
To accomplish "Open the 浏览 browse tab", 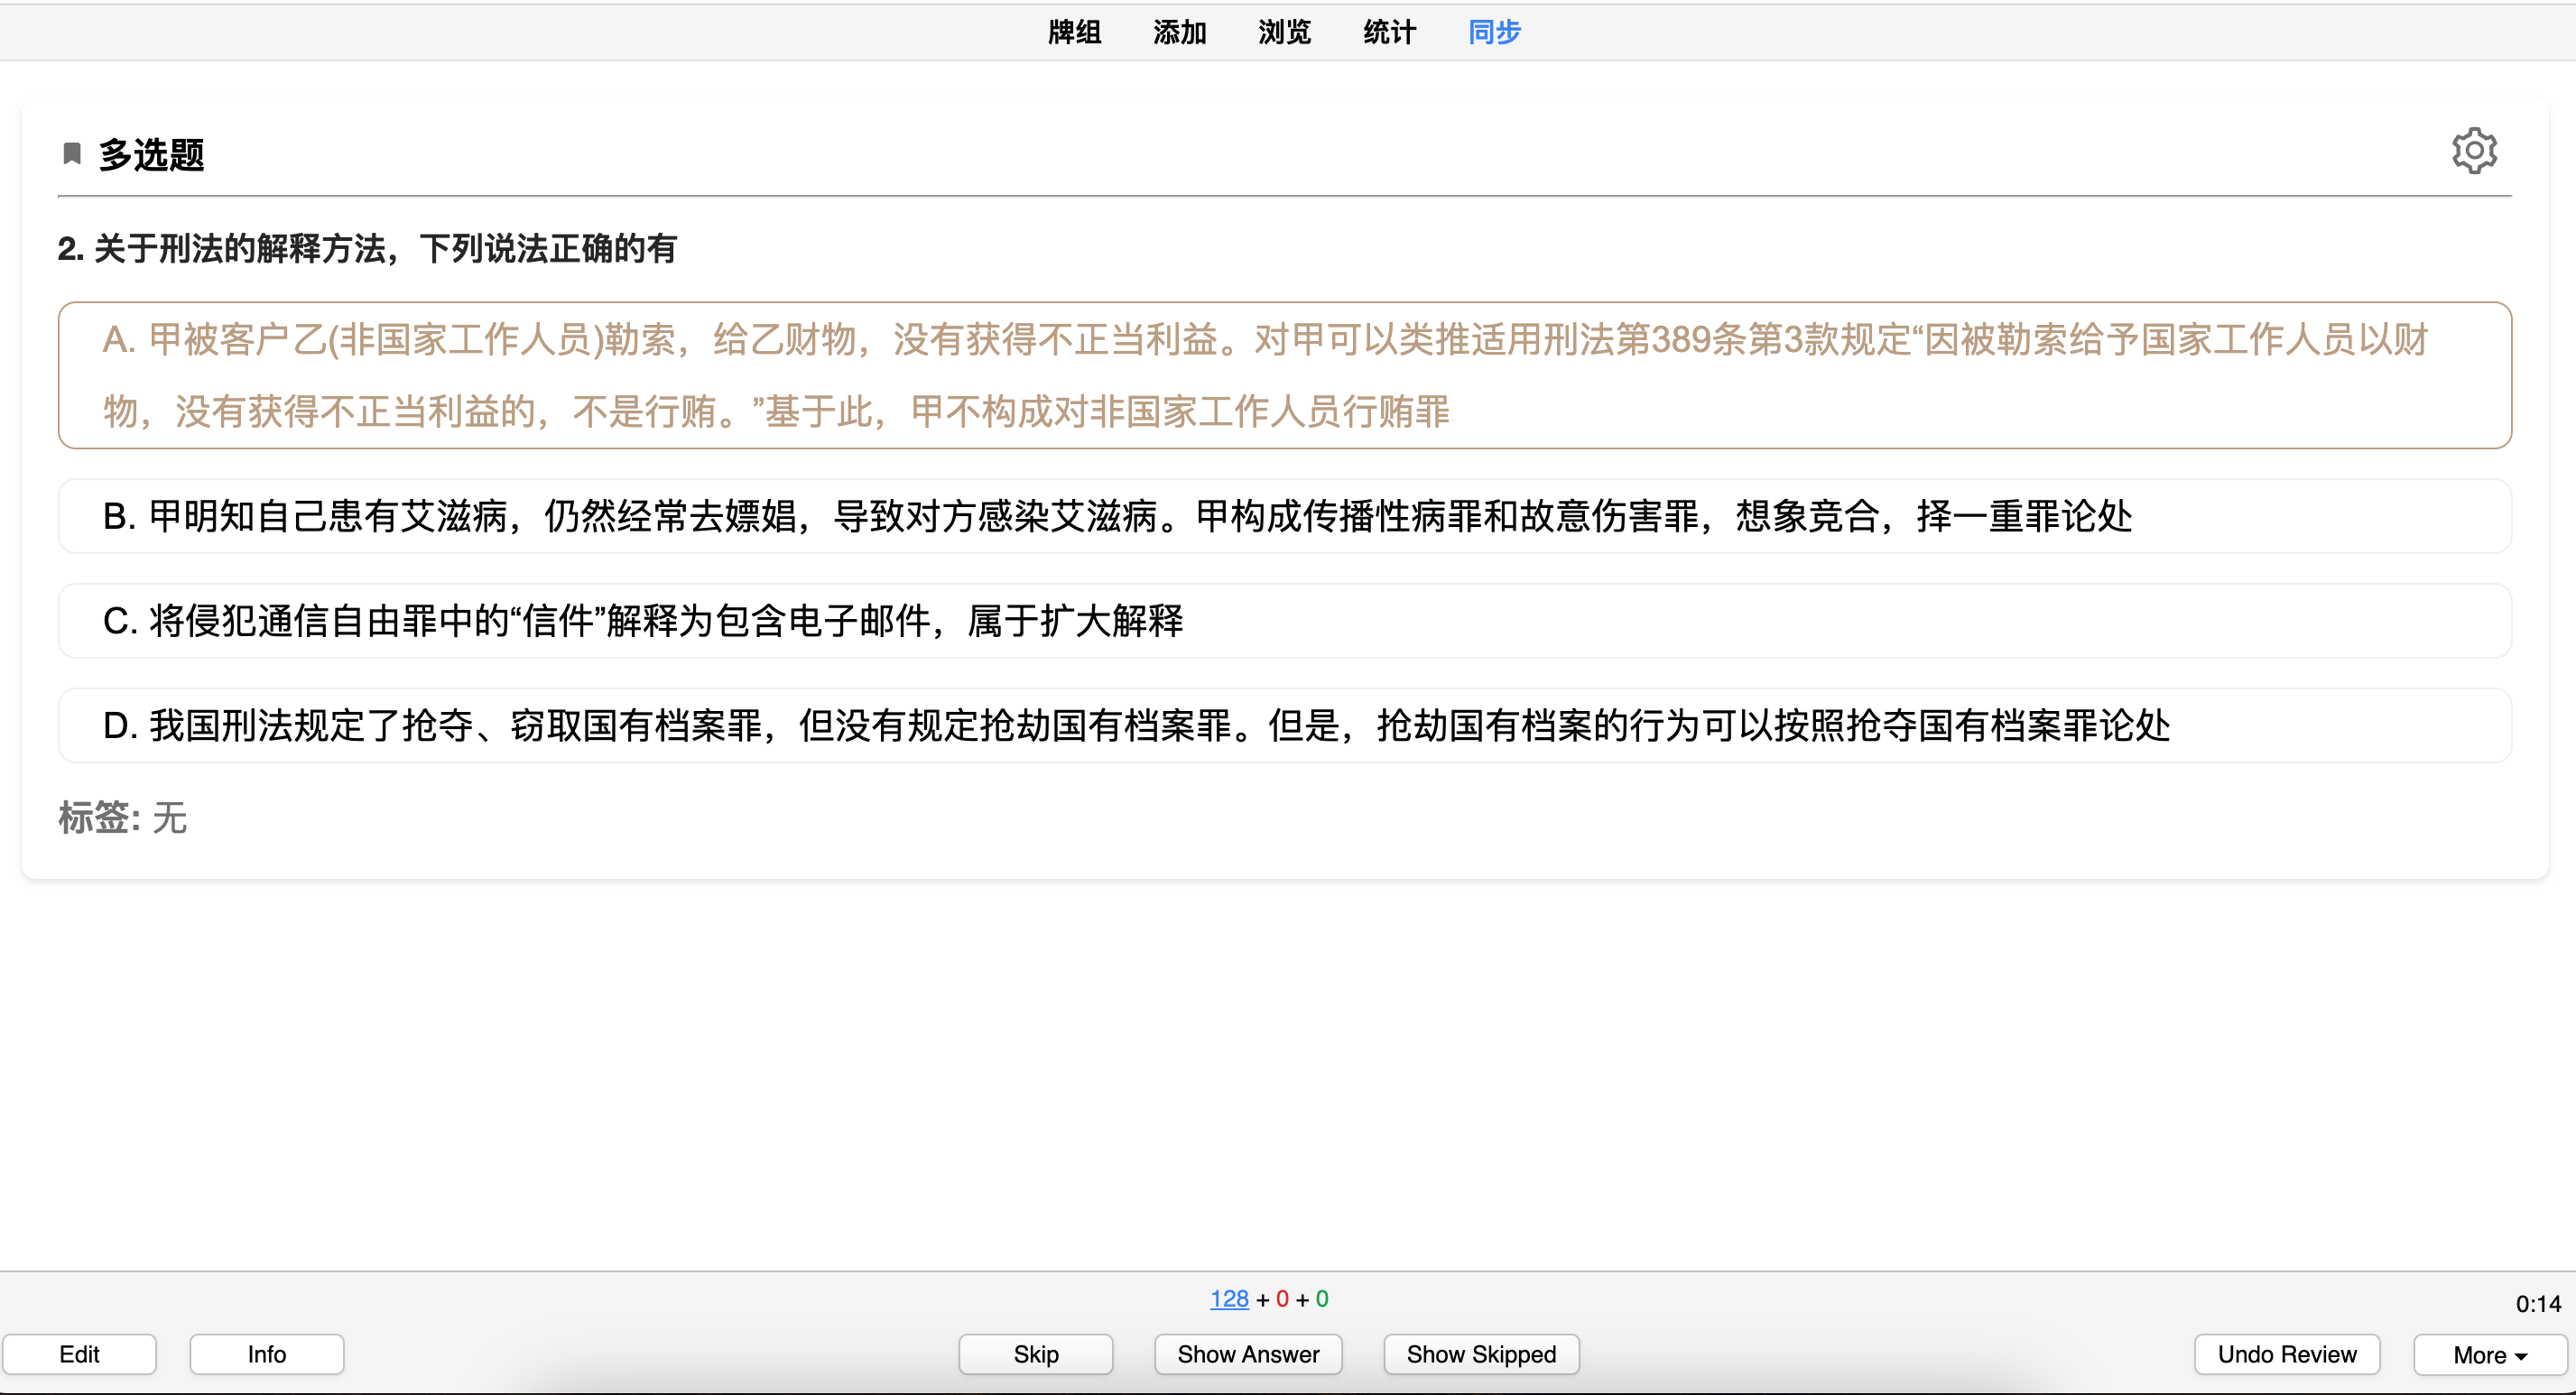I will (1285, 32).
